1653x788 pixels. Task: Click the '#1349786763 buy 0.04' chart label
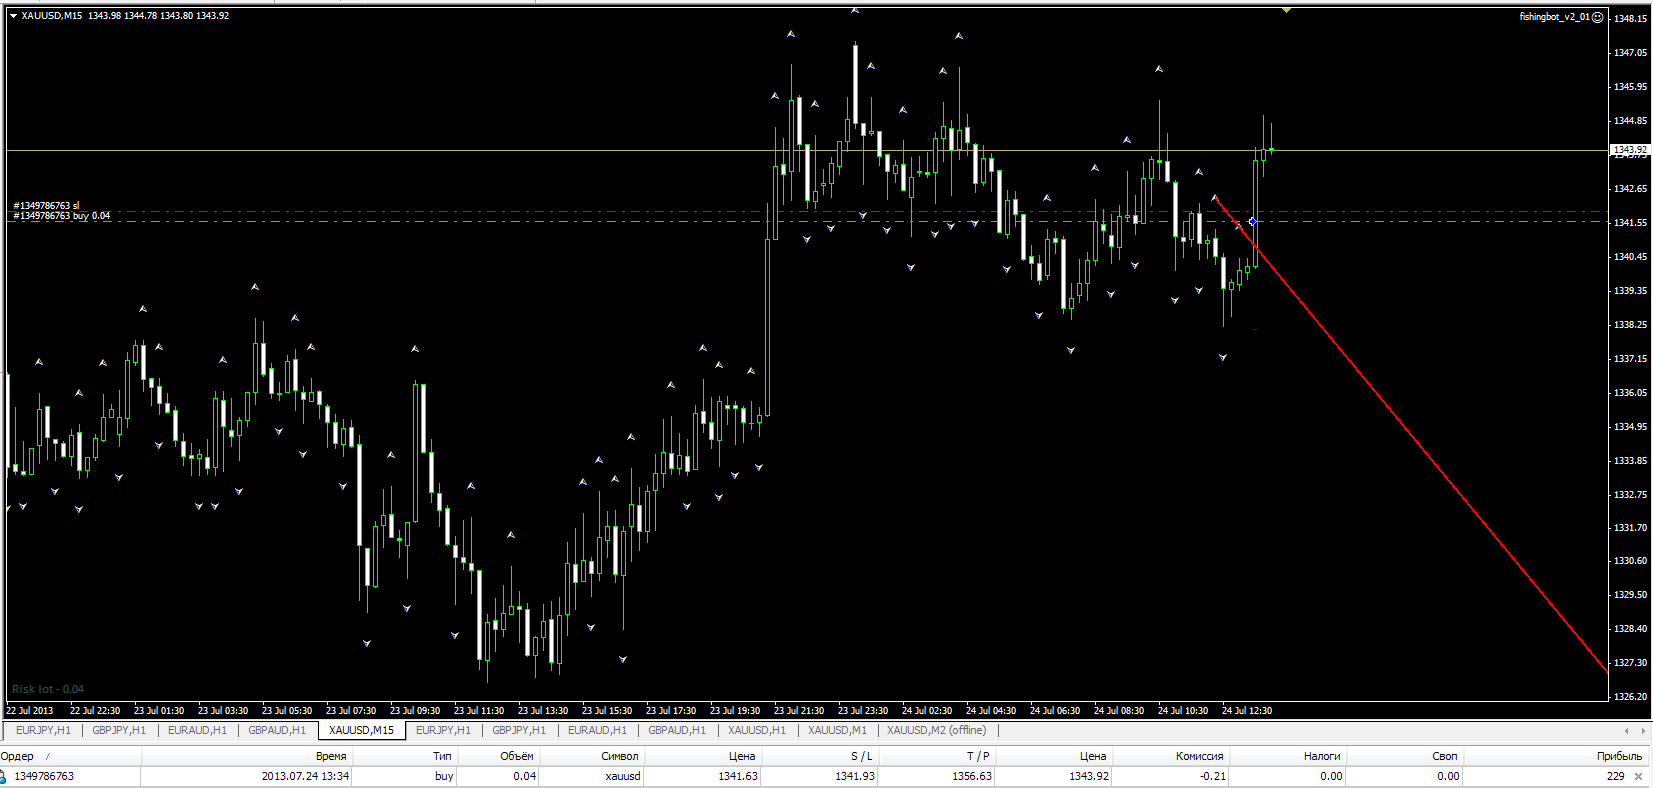coord(61,216)
